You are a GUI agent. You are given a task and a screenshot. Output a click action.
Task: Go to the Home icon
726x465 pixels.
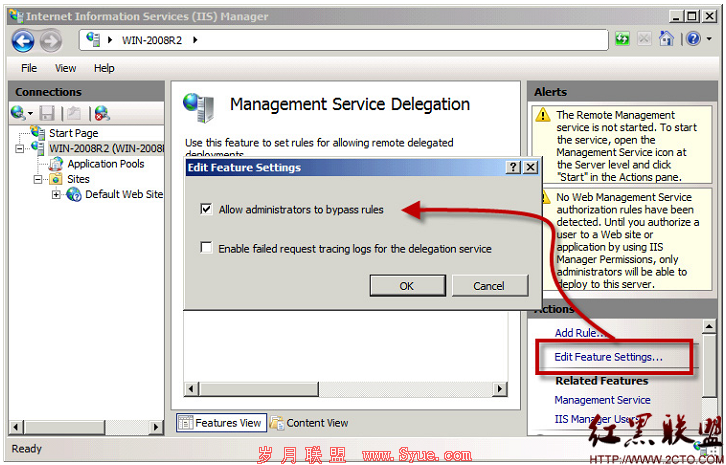[666, 39]
